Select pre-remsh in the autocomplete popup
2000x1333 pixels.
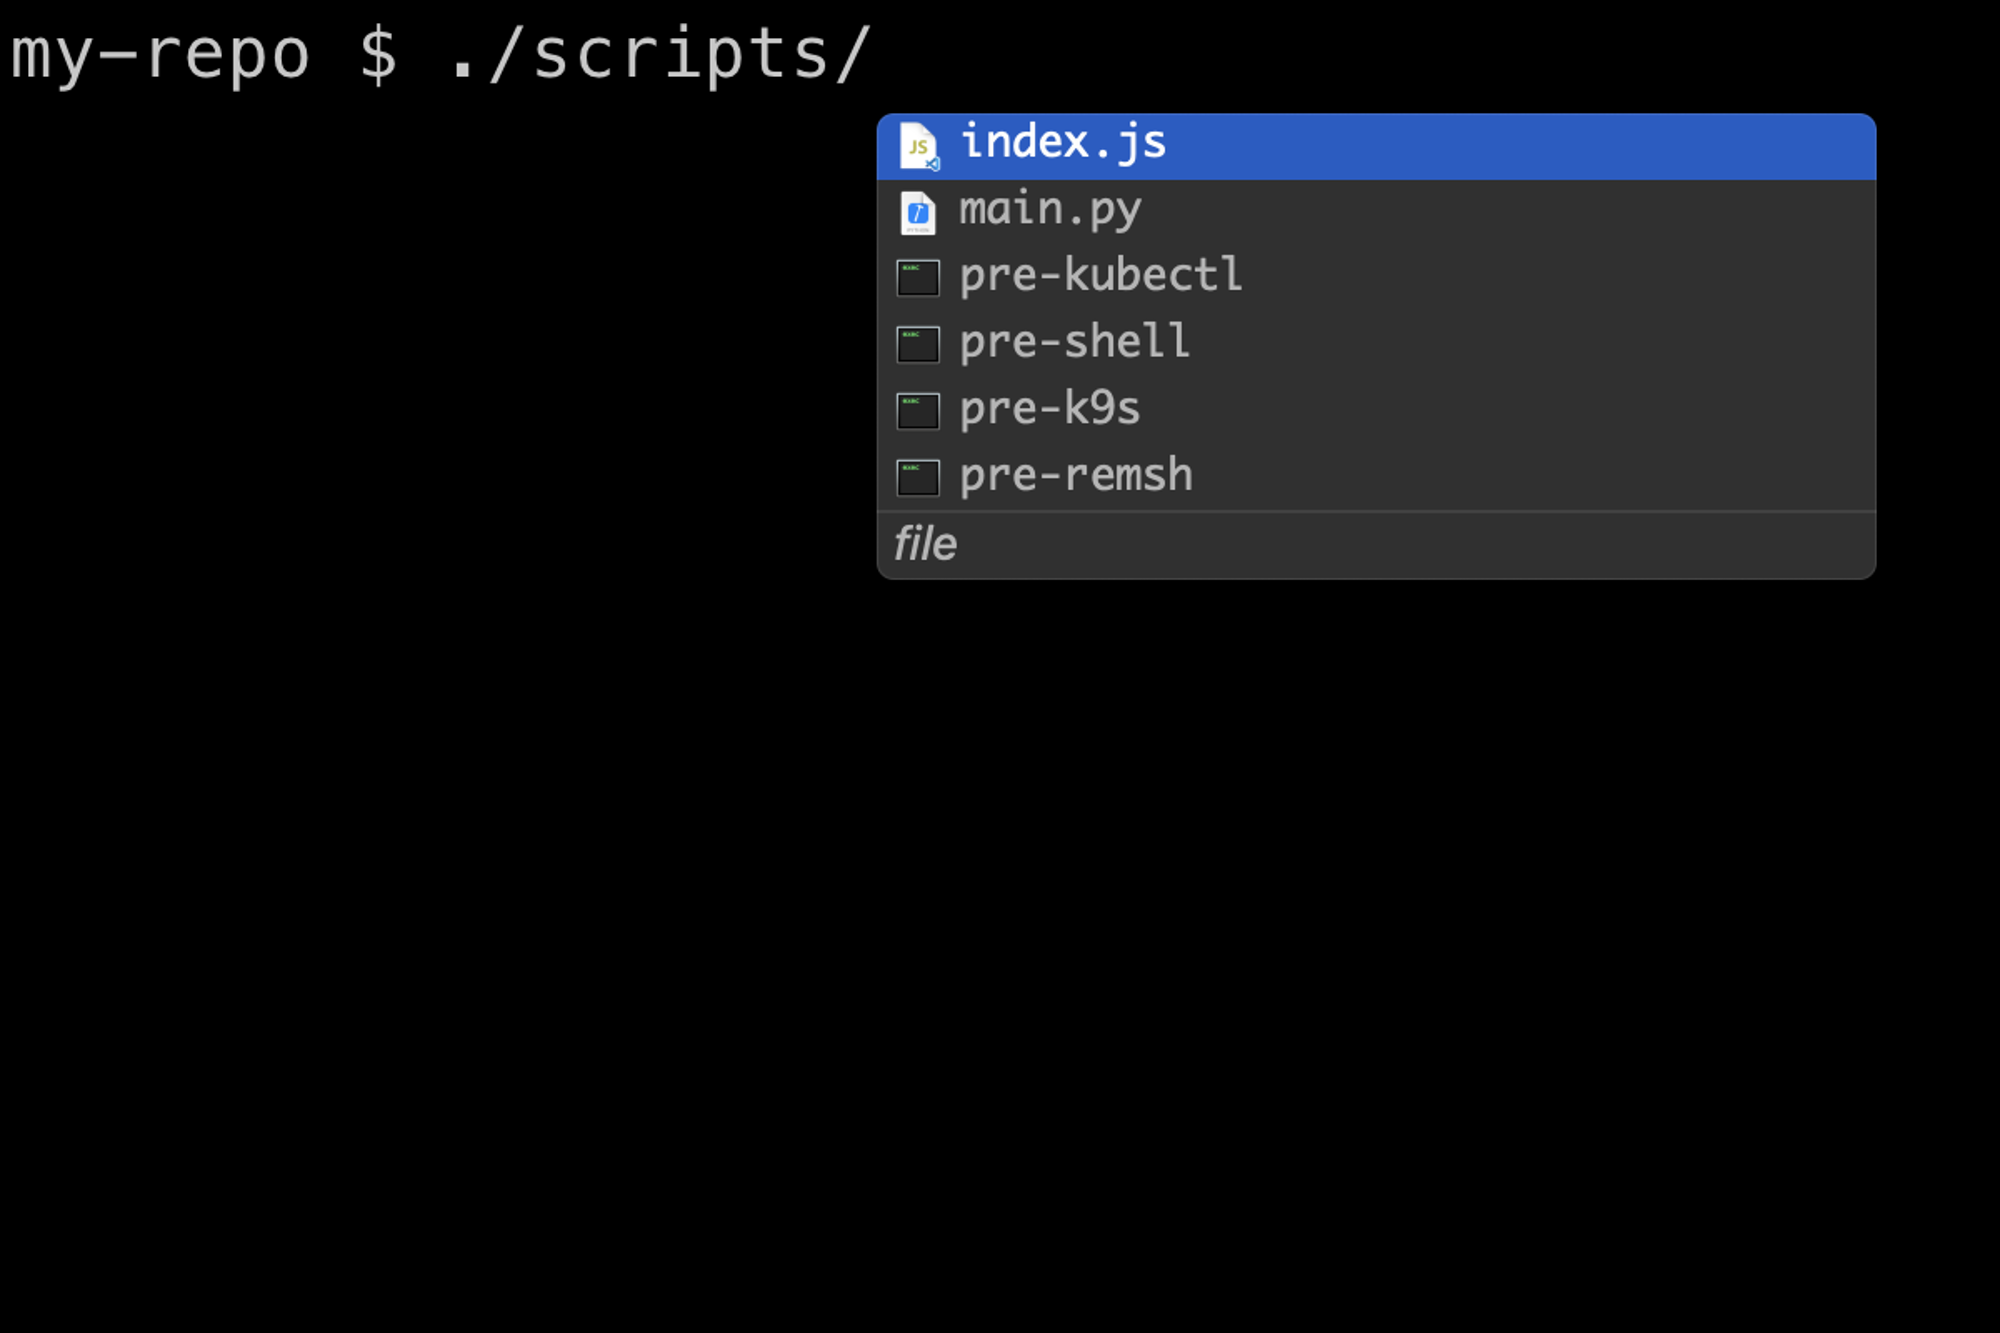click(x=1376, y=477)
